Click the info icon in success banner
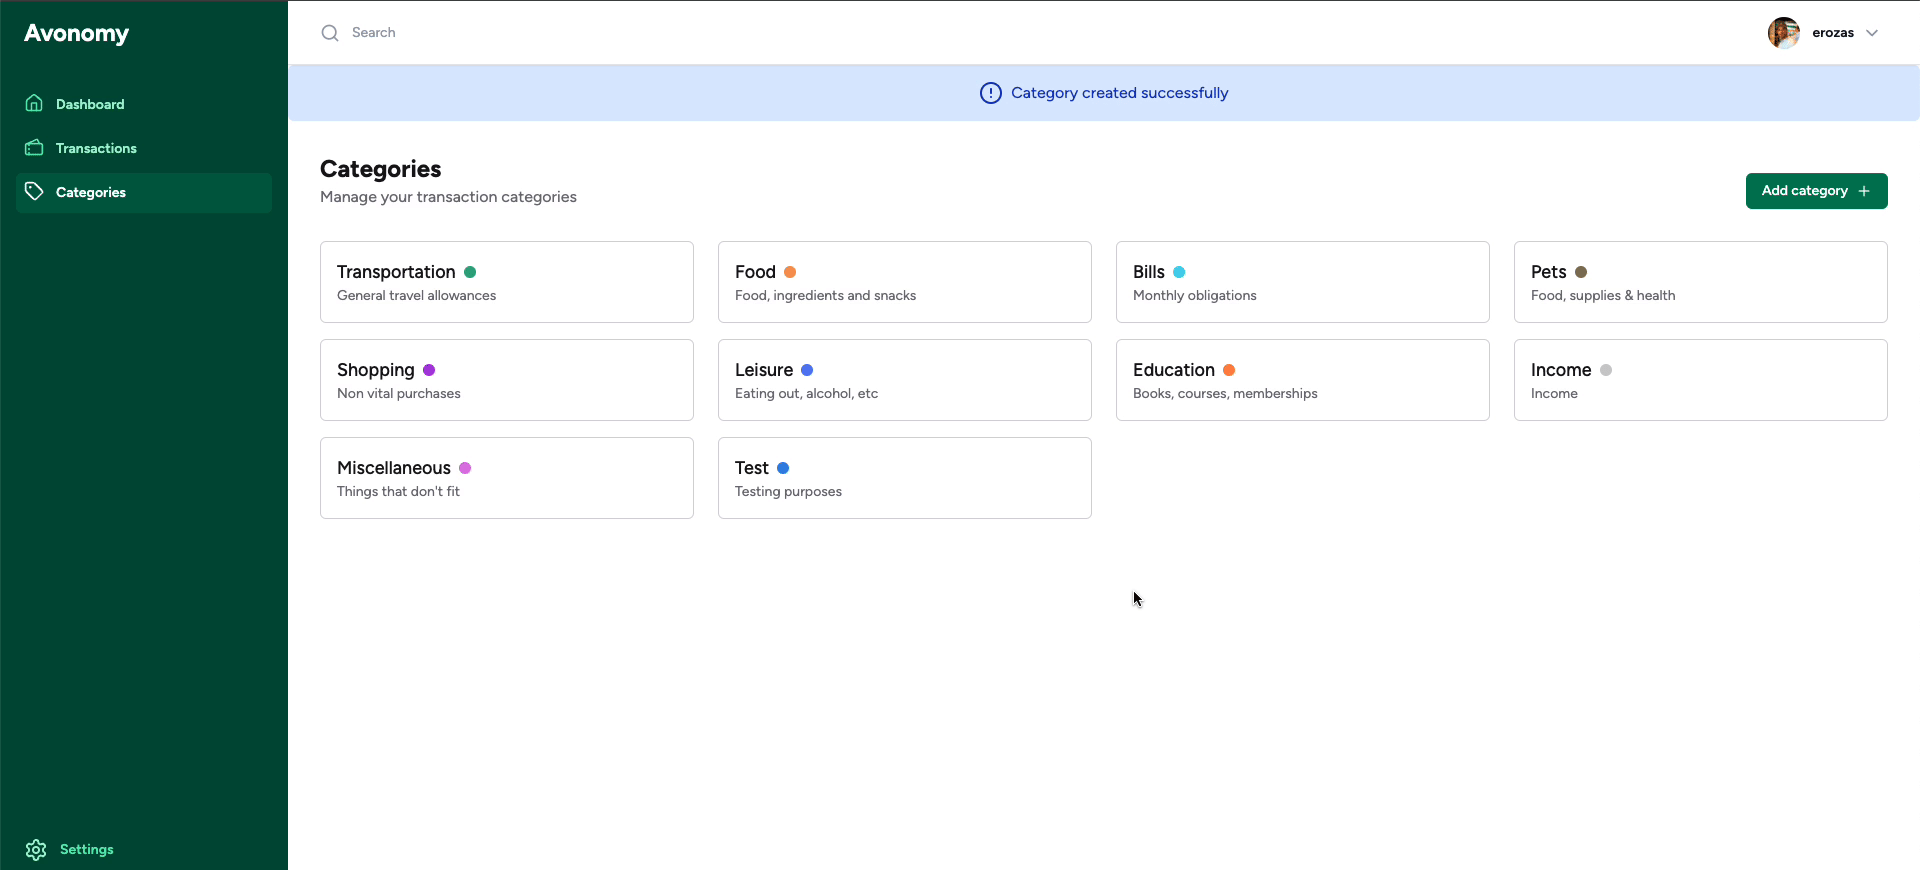The image size is (1920, 870). tap(990, 93)
